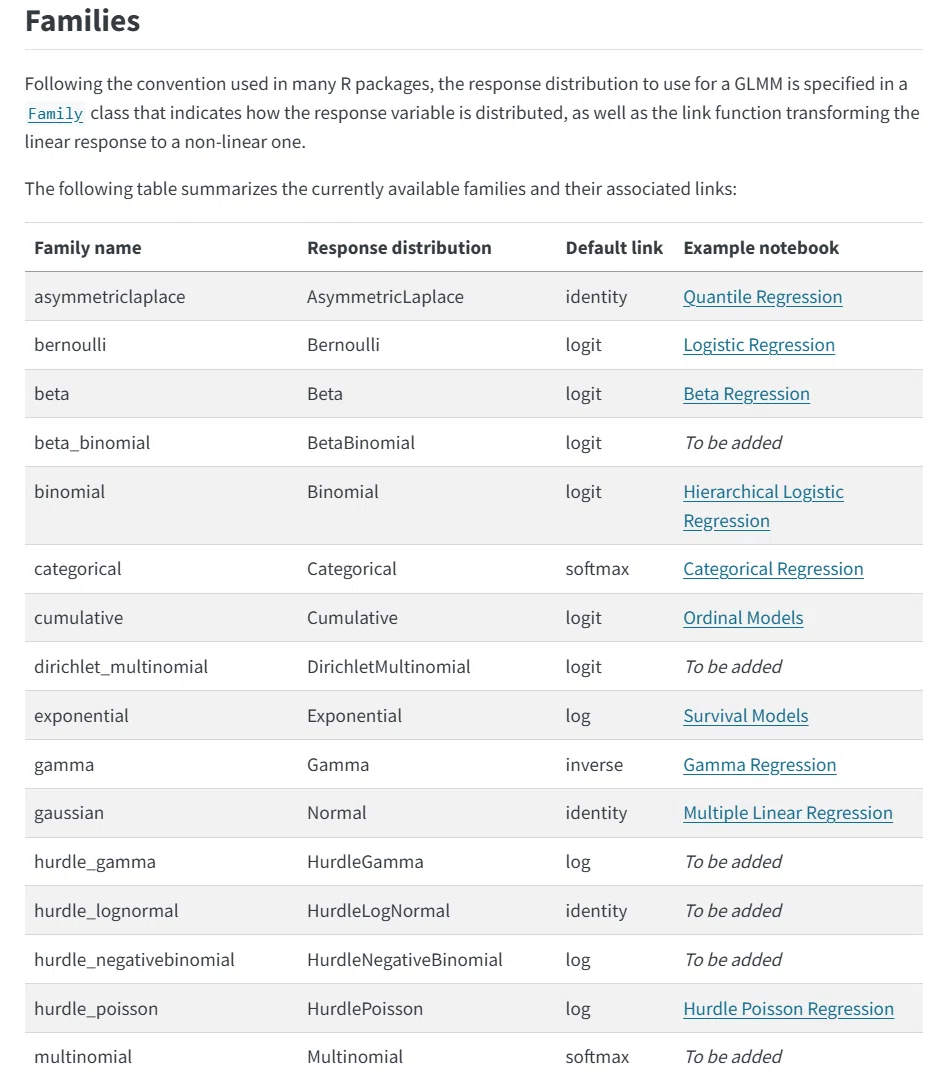Open the Gamma Regression example
This screenshot has width=944, height=1075.
coord(760,765)
